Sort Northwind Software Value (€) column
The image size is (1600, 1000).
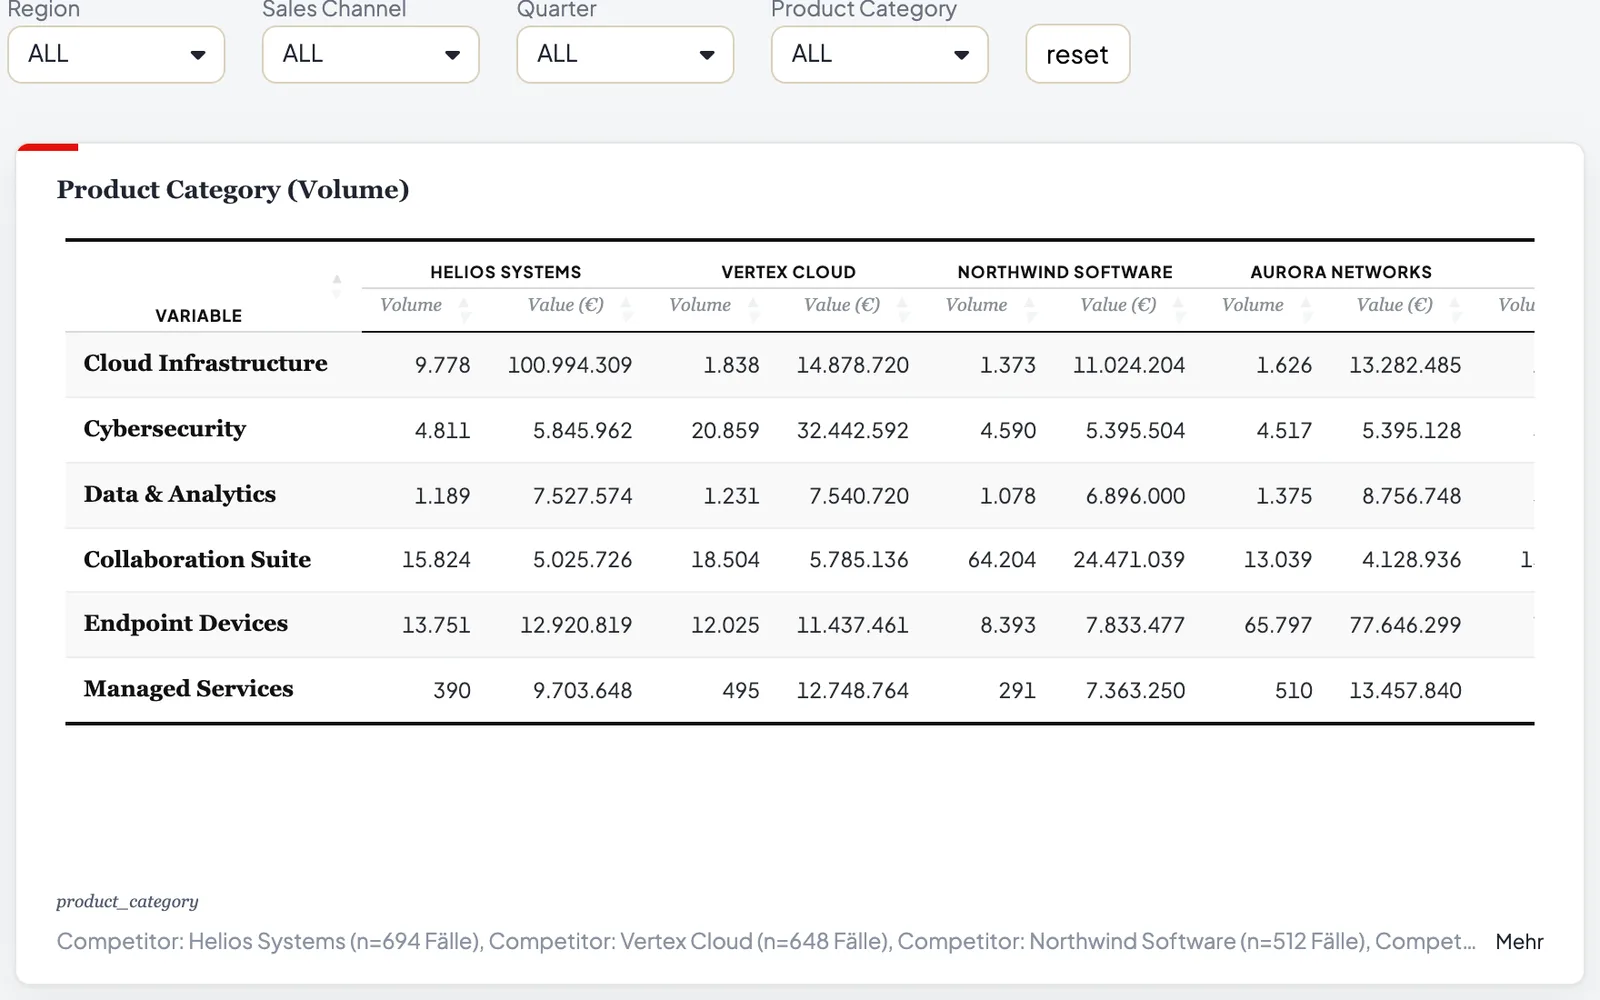[x=1179, y=309]
